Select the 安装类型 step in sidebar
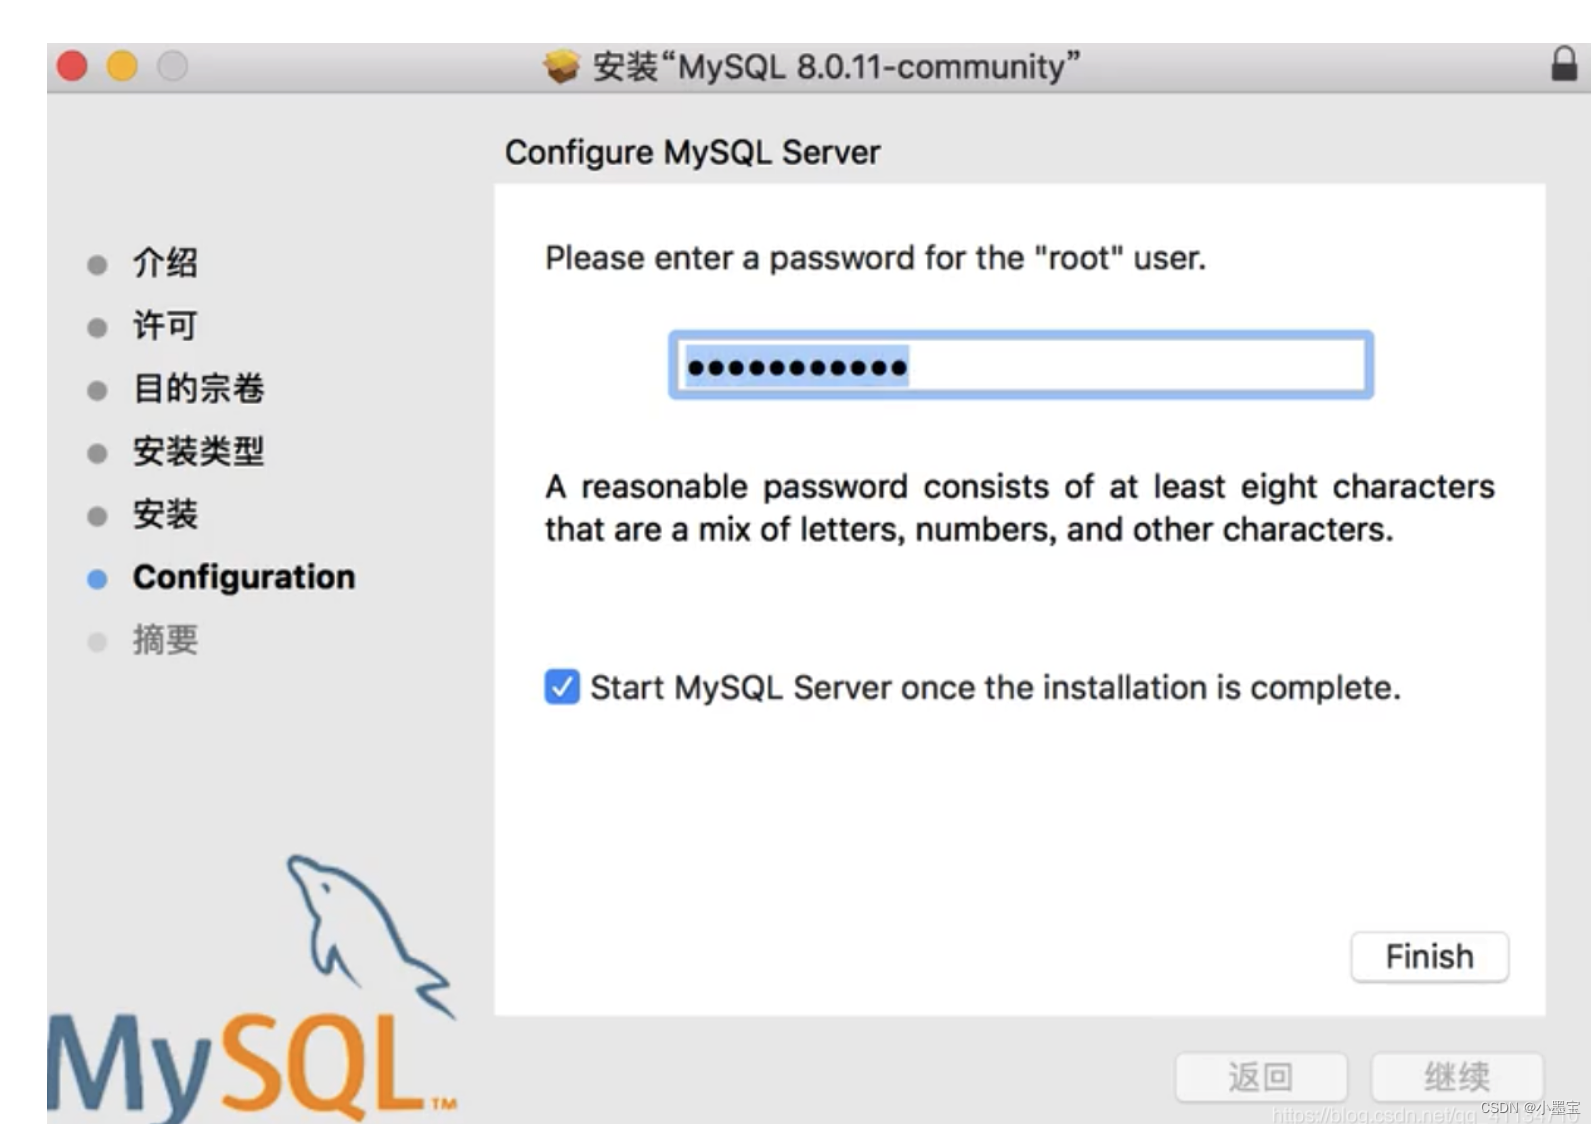The image size is (1596, 1124). coord(198,452)
